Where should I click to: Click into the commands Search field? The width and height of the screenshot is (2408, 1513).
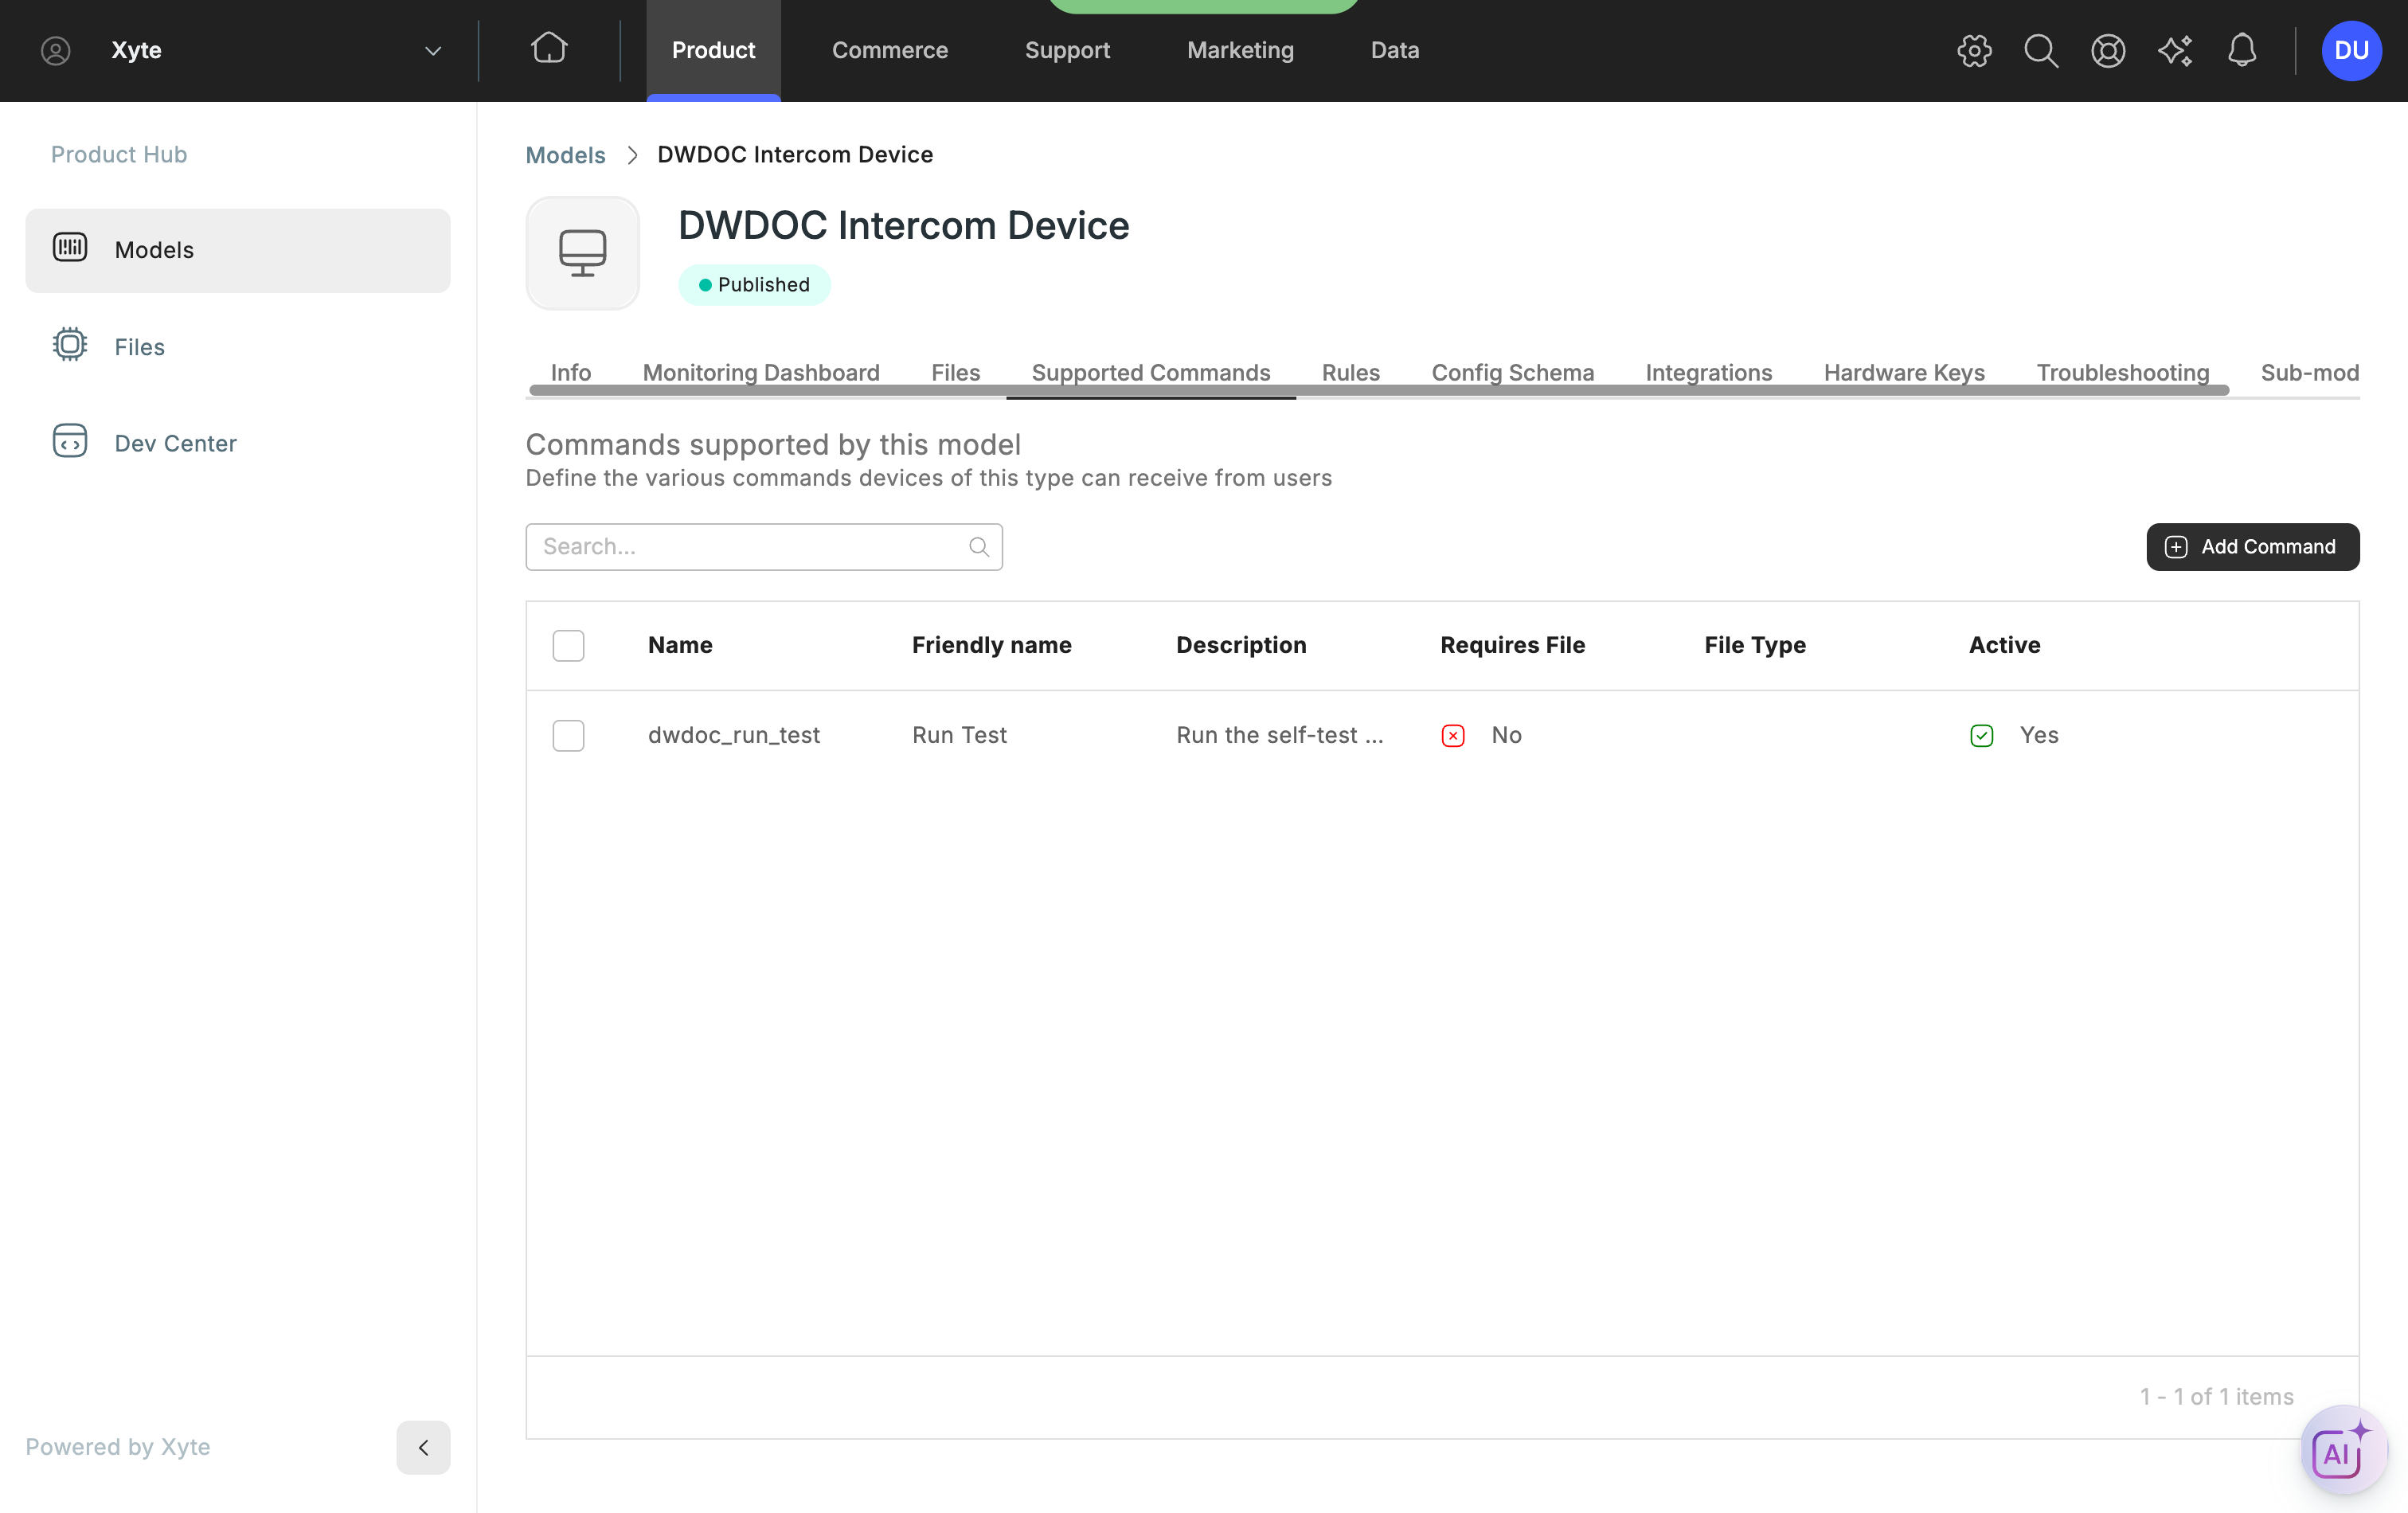(x=764, y=547)
